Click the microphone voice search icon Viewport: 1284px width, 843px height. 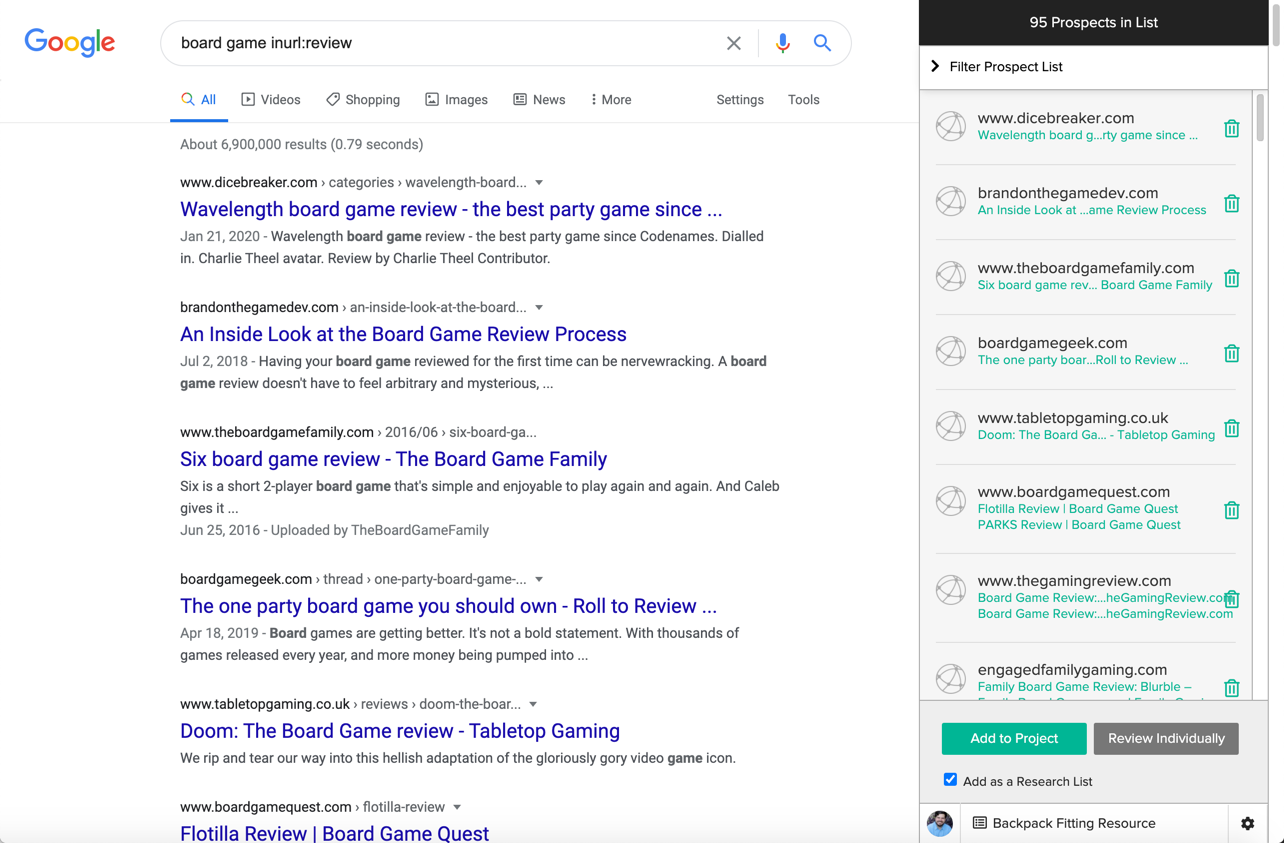782,43
